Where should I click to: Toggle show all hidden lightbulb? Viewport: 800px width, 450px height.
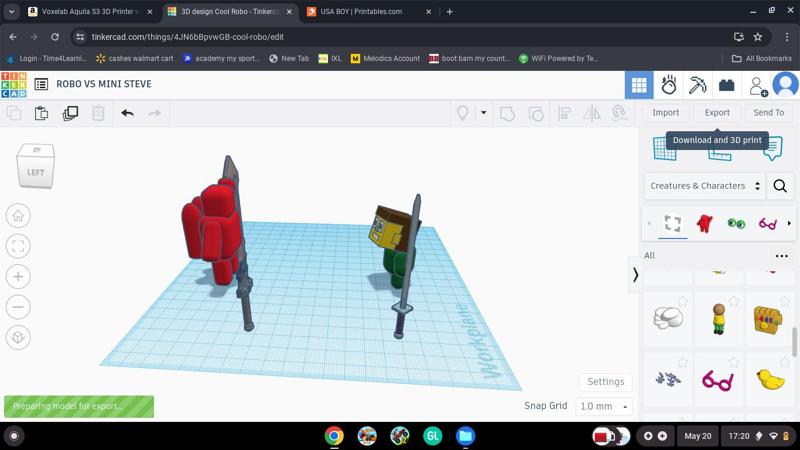[463, 113]
